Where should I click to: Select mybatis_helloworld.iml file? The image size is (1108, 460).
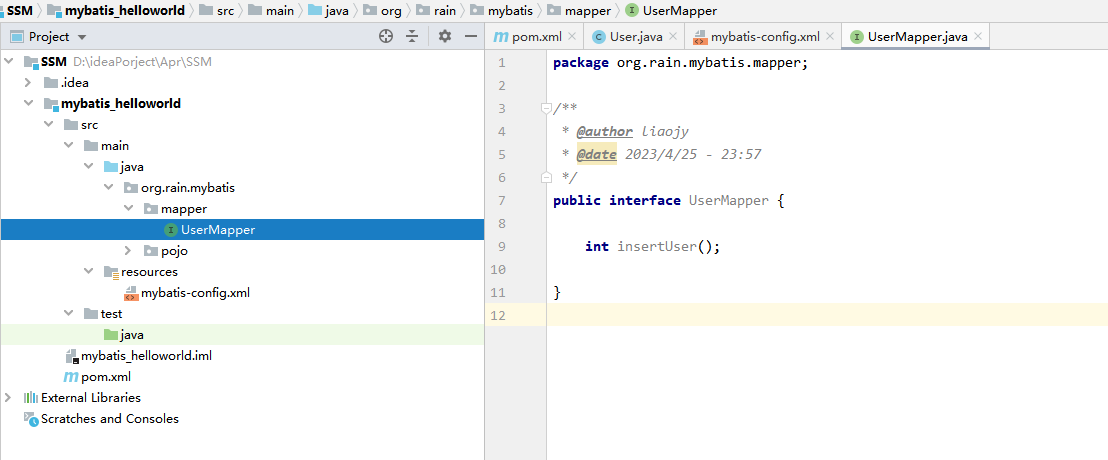click(x=242, y=355)
